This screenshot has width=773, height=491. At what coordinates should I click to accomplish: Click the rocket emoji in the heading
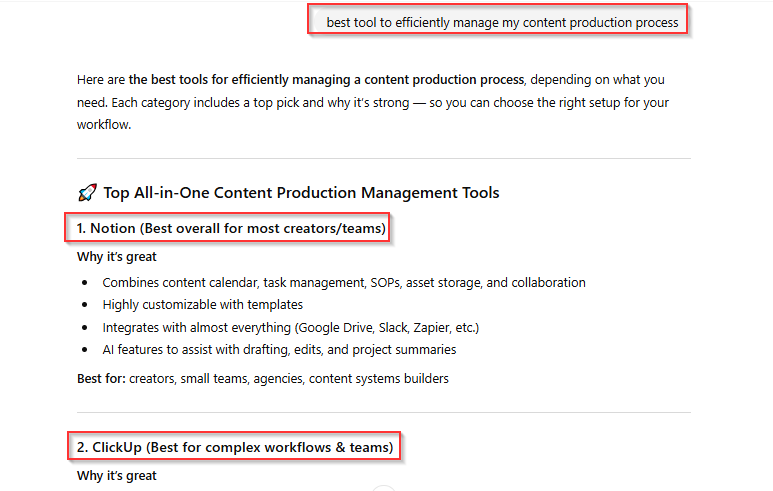[87, 193]
